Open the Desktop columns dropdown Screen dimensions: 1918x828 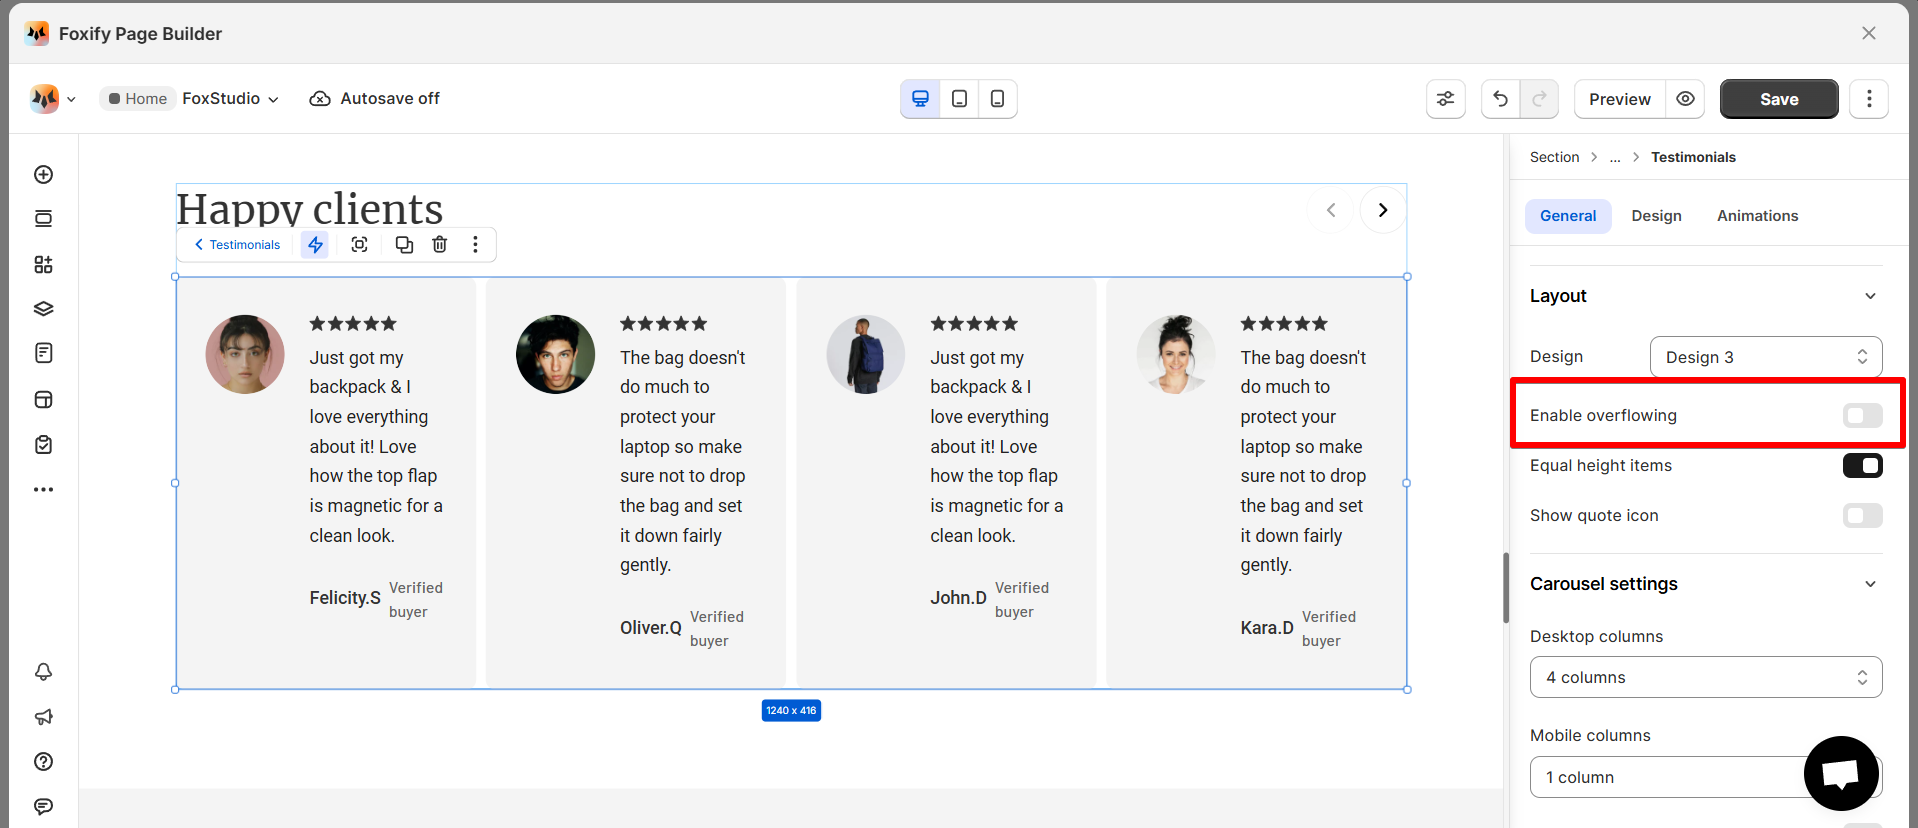(x=1706, y=677)
